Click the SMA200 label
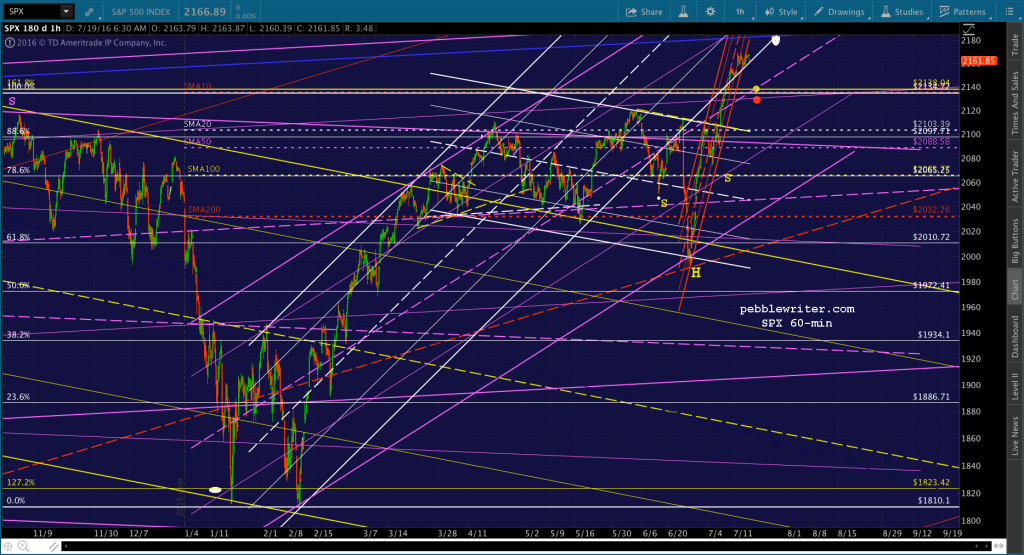 click(x=204, y=210)
